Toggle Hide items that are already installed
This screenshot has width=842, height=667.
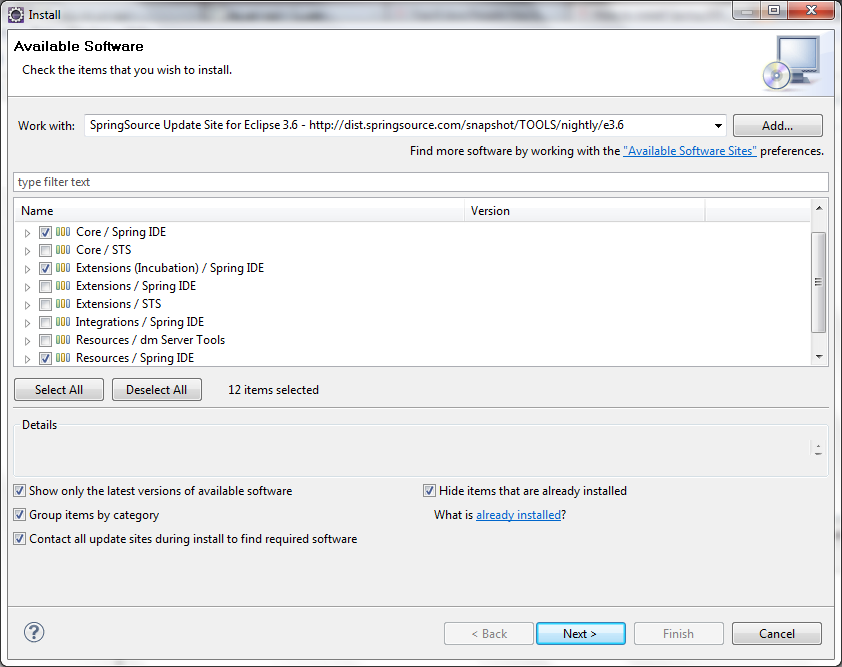point(429,490)
